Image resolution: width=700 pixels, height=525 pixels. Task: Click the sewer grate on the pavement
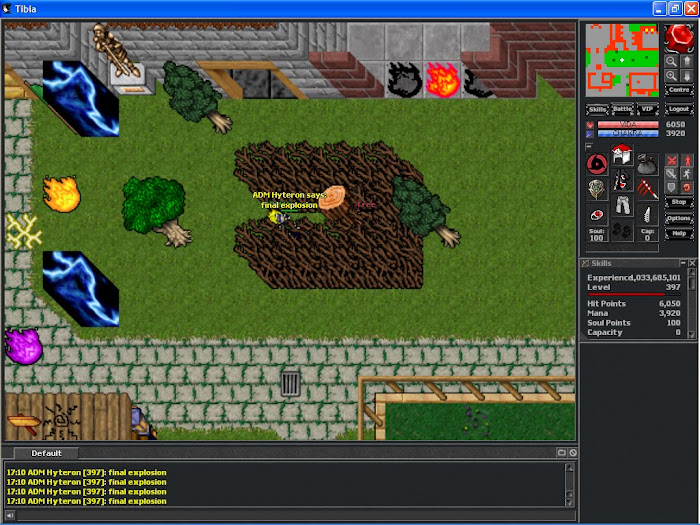[290, 383]
